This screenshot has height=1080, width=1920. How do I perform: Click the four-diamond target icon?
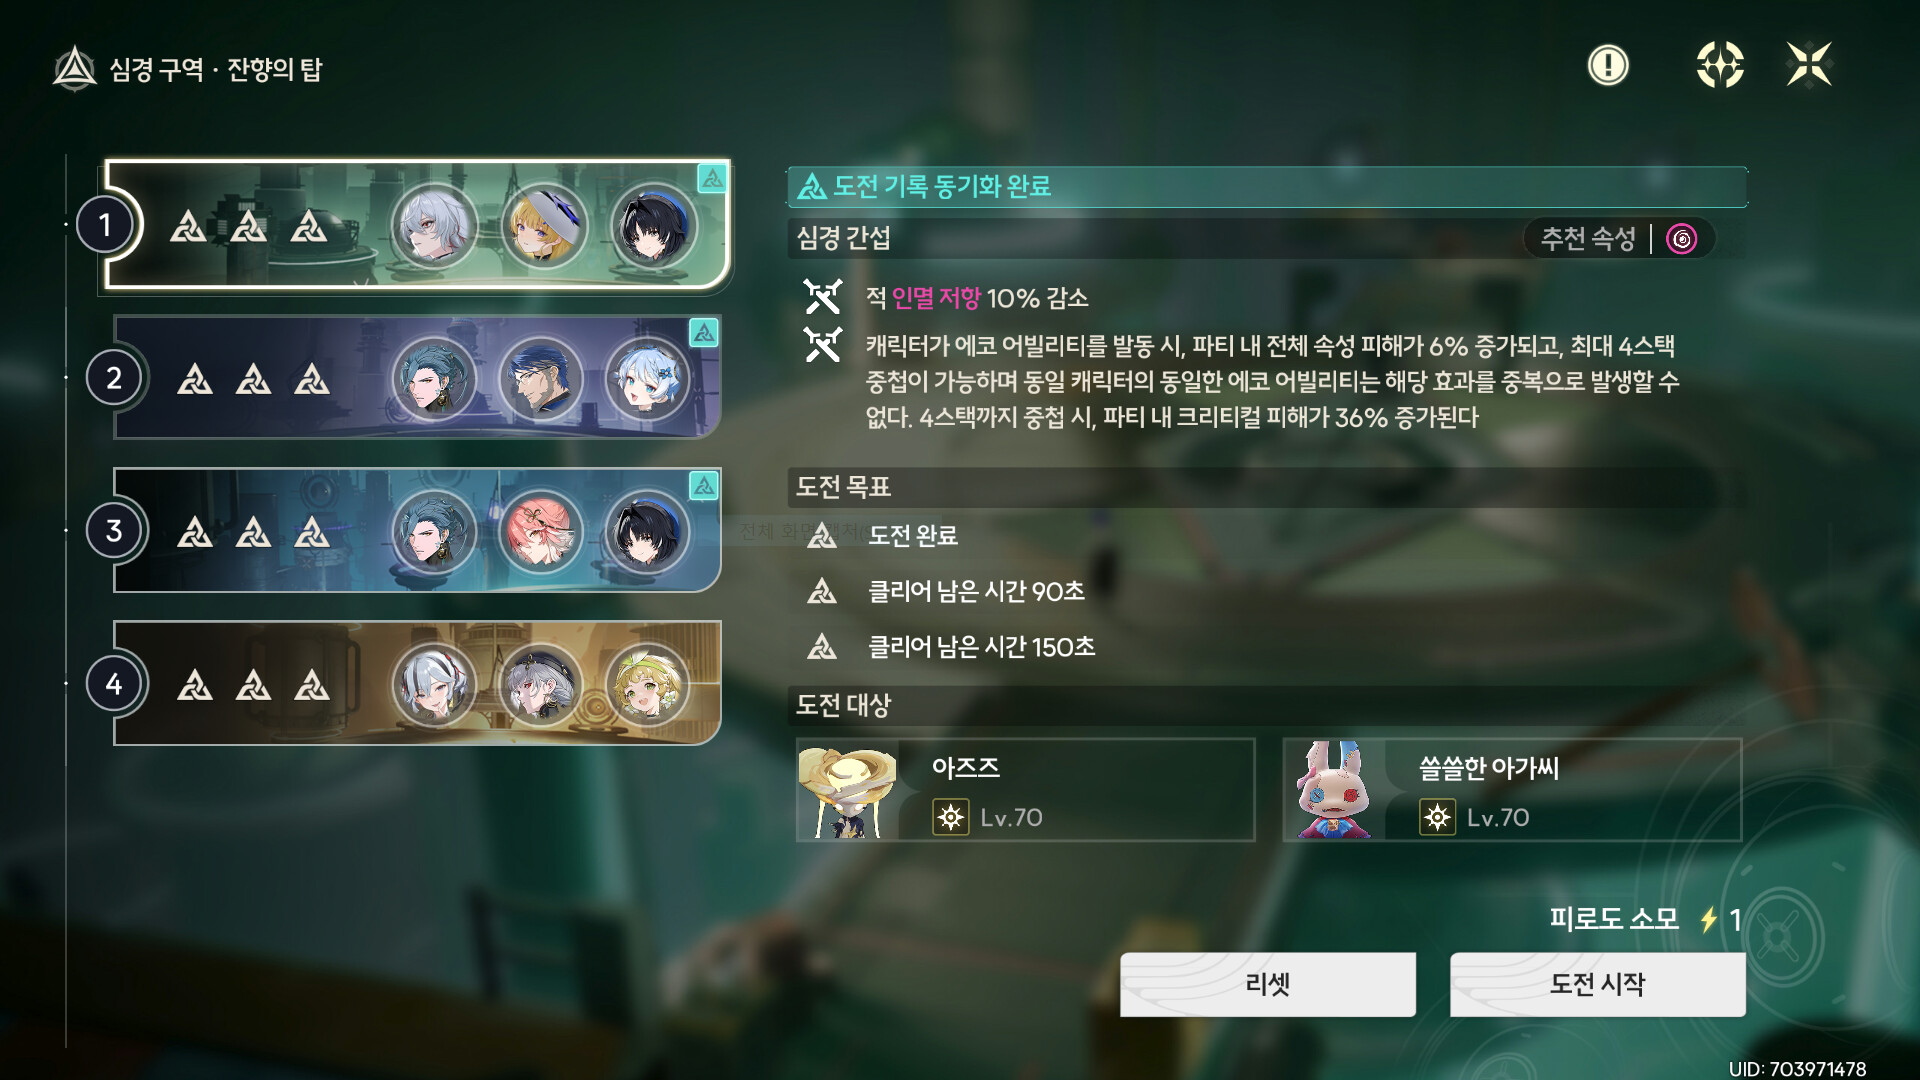pyautogui.click(x=1720, y=65)
